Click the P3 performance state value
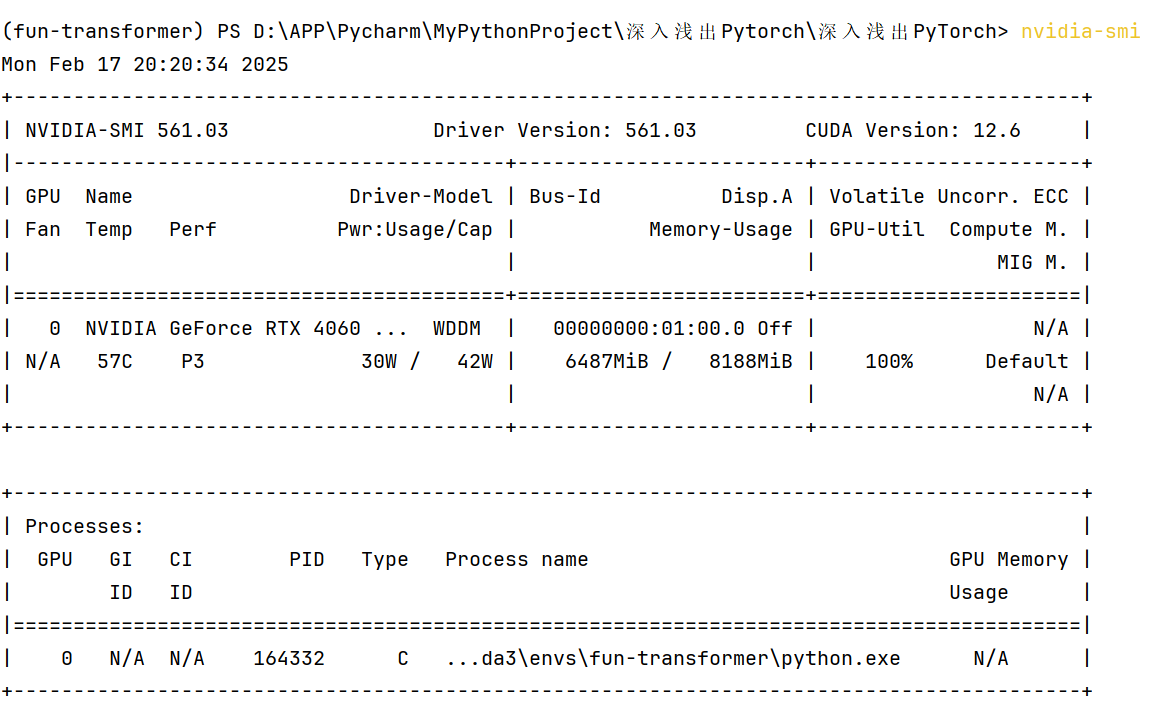The image size is (1165, 702). 192,361
